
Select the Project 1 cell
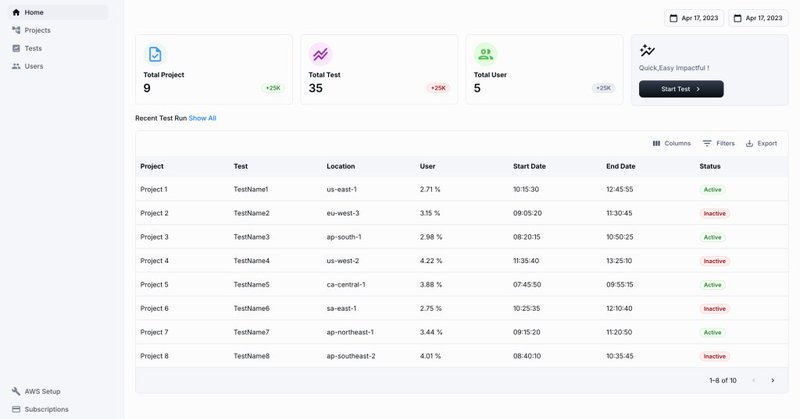pyautogui.click(x=154, y=189)
